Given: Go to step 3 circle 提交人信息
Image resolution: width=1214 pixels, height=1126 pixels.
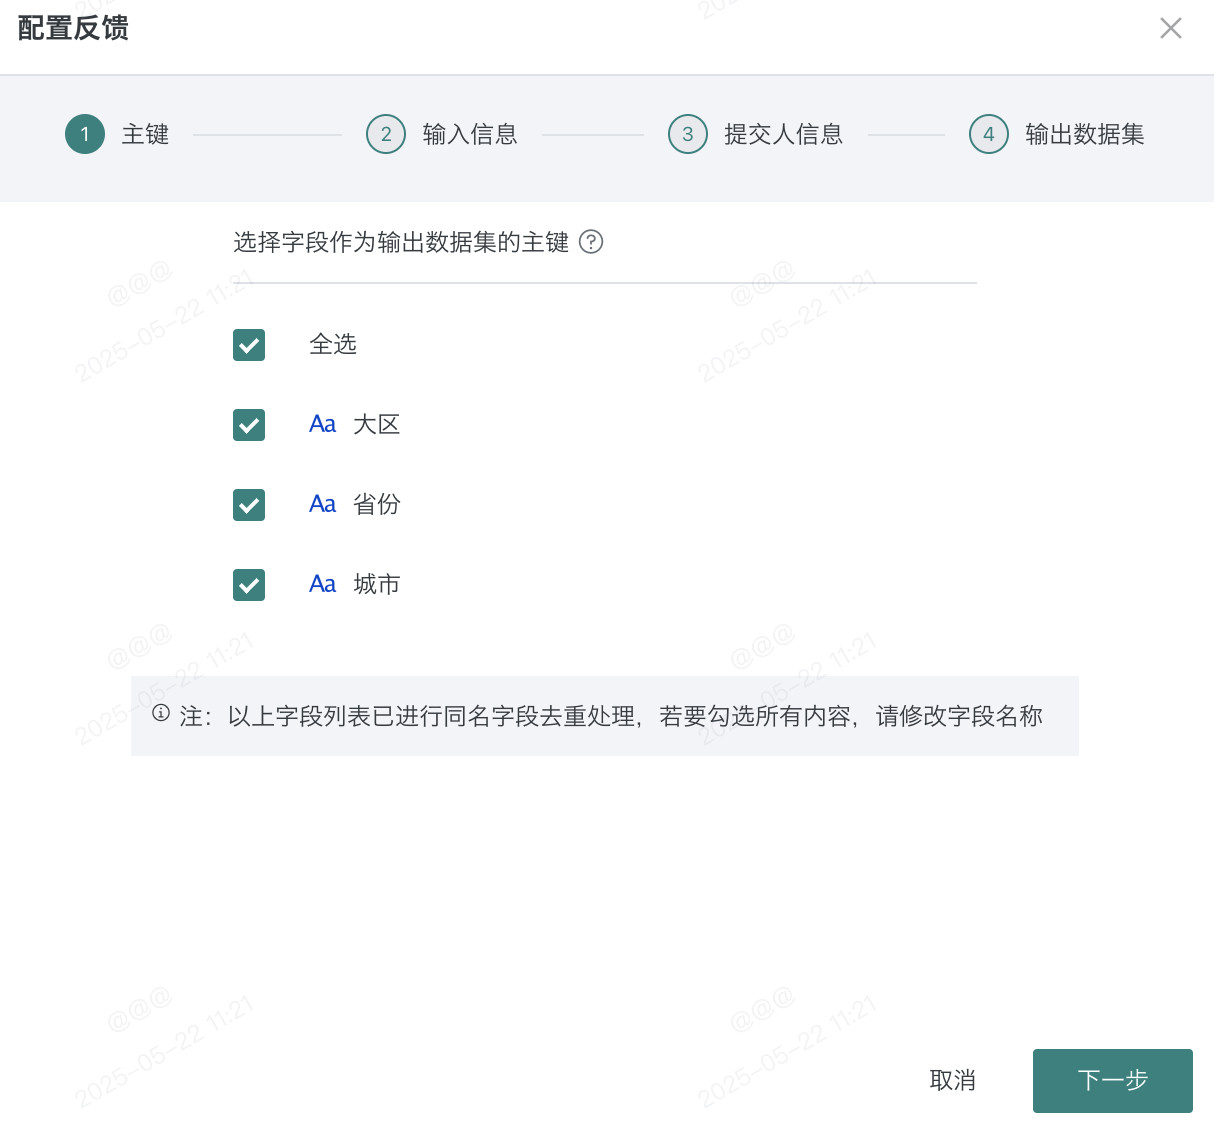Looking at the screenshot, I should (688, 134).
